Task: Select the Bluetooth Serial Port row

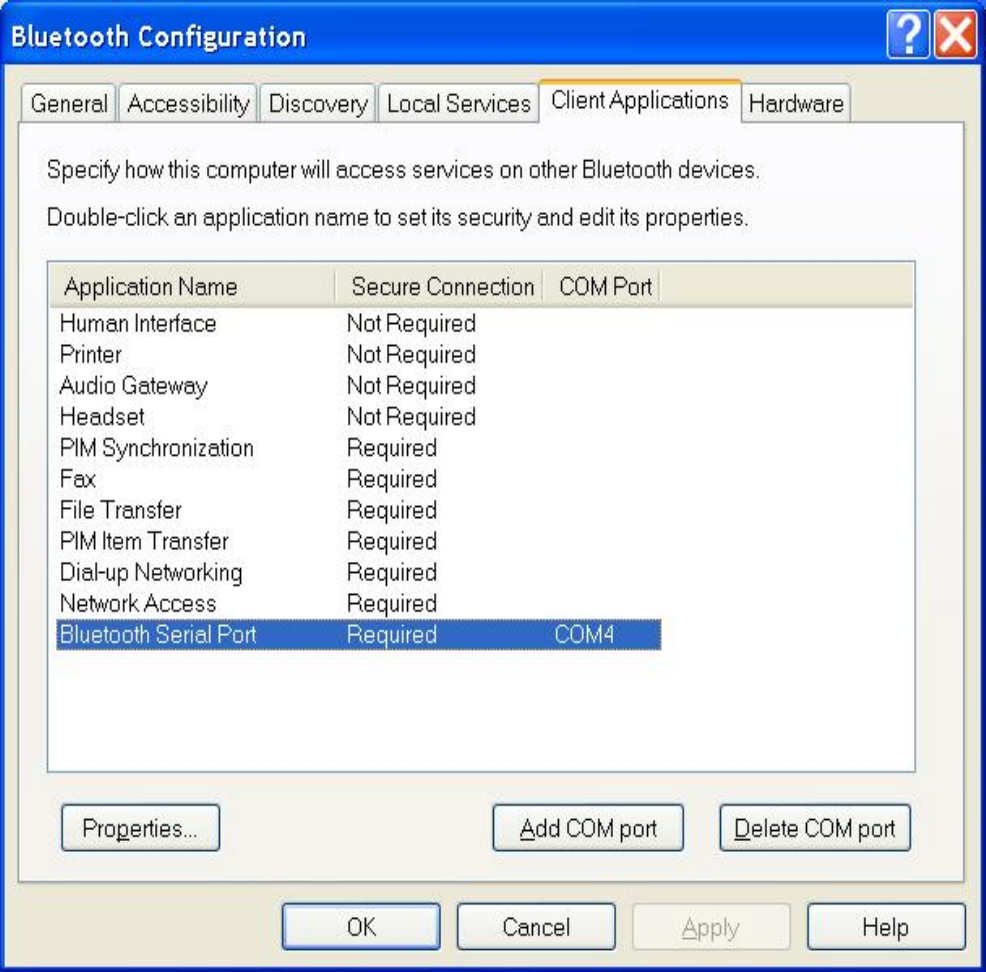Action: (x=358, y=634)
